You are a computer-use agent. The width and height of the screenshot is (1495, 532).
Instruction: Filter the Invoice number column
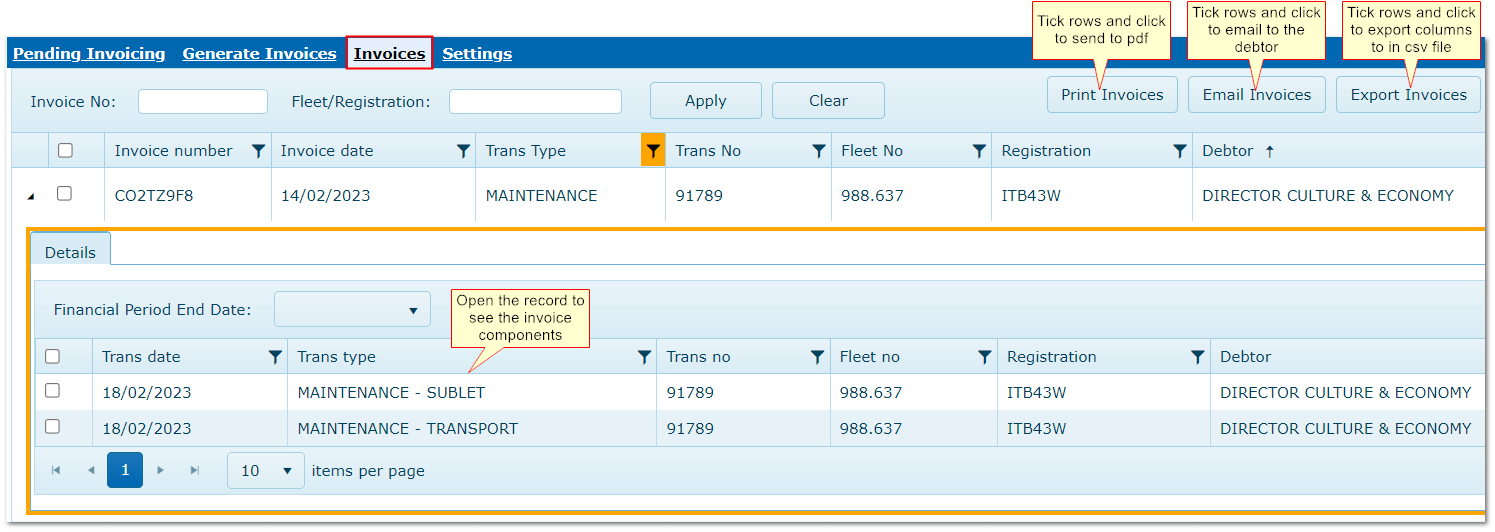(x=258, y=151)
